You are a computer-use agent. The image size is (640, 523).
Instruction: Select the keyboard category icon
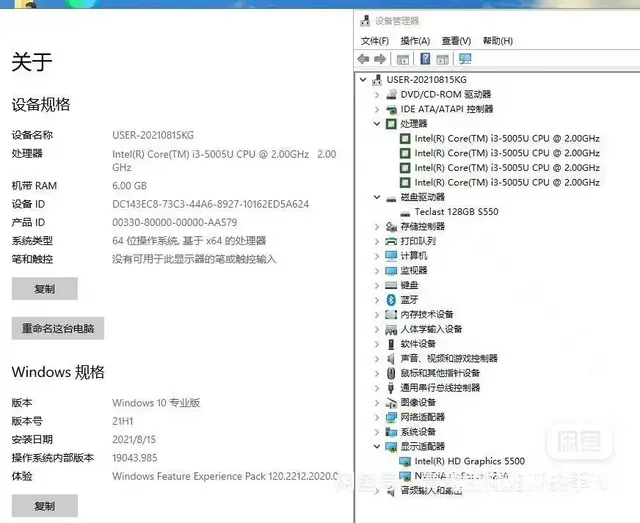[x=391, y=285]
